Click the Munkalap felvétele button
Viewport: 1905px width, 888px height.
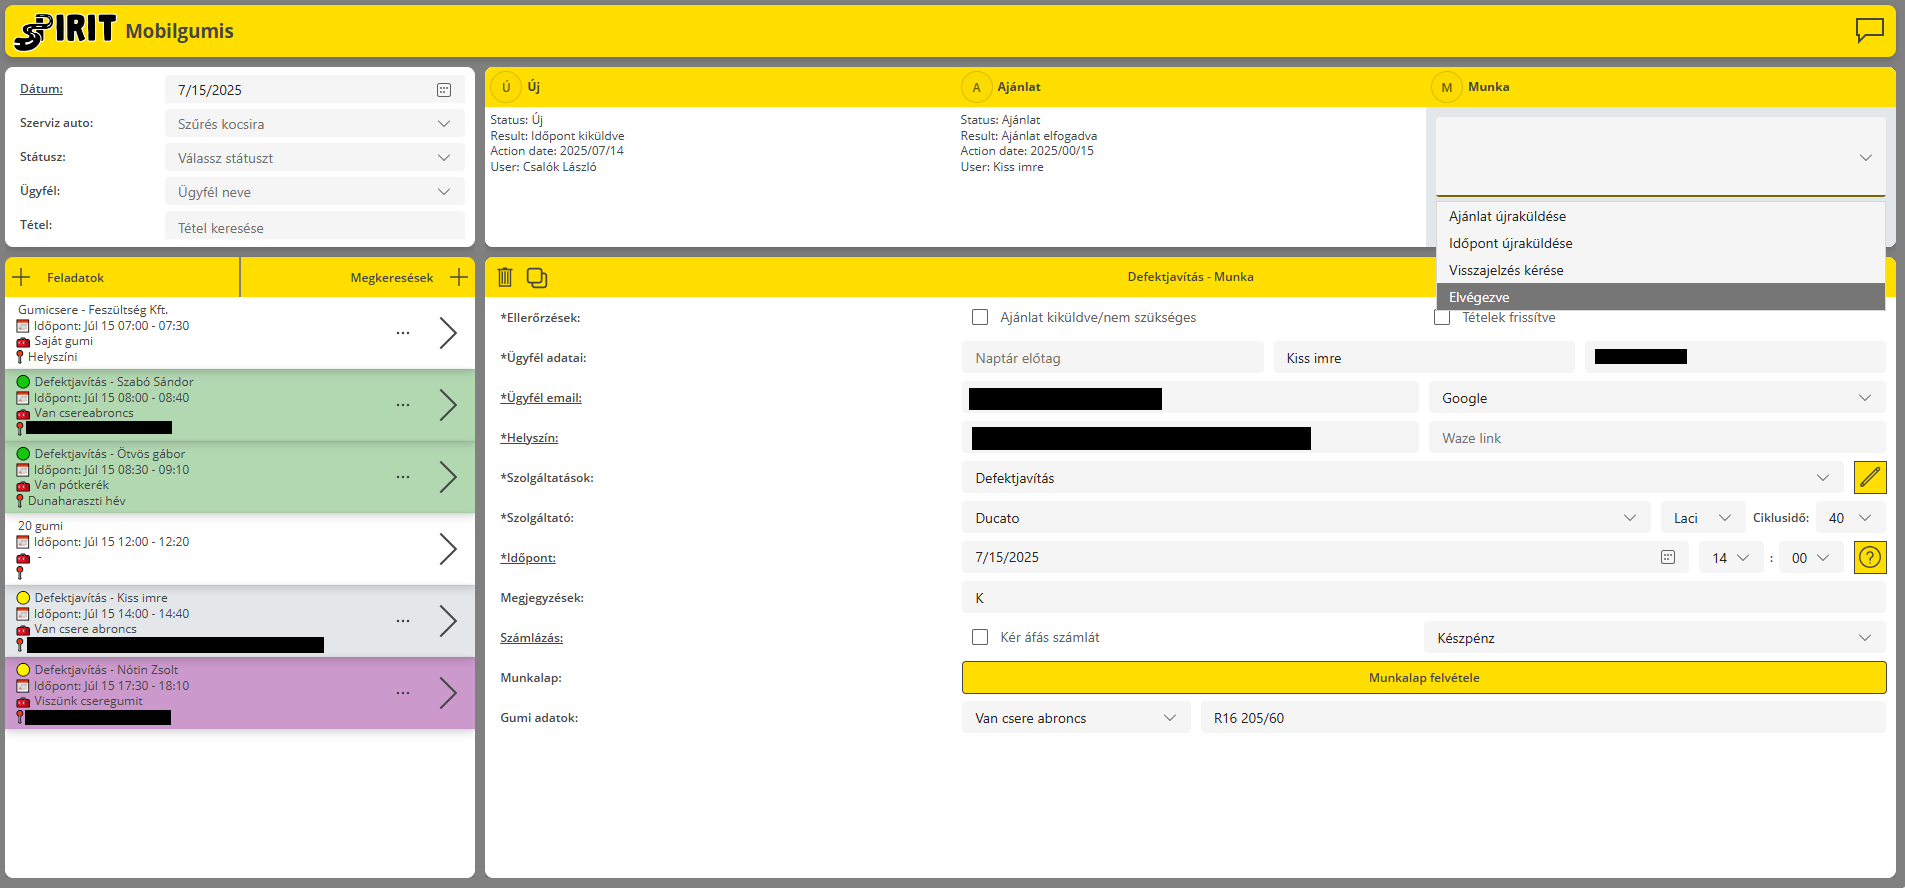tap(1423, 678)
